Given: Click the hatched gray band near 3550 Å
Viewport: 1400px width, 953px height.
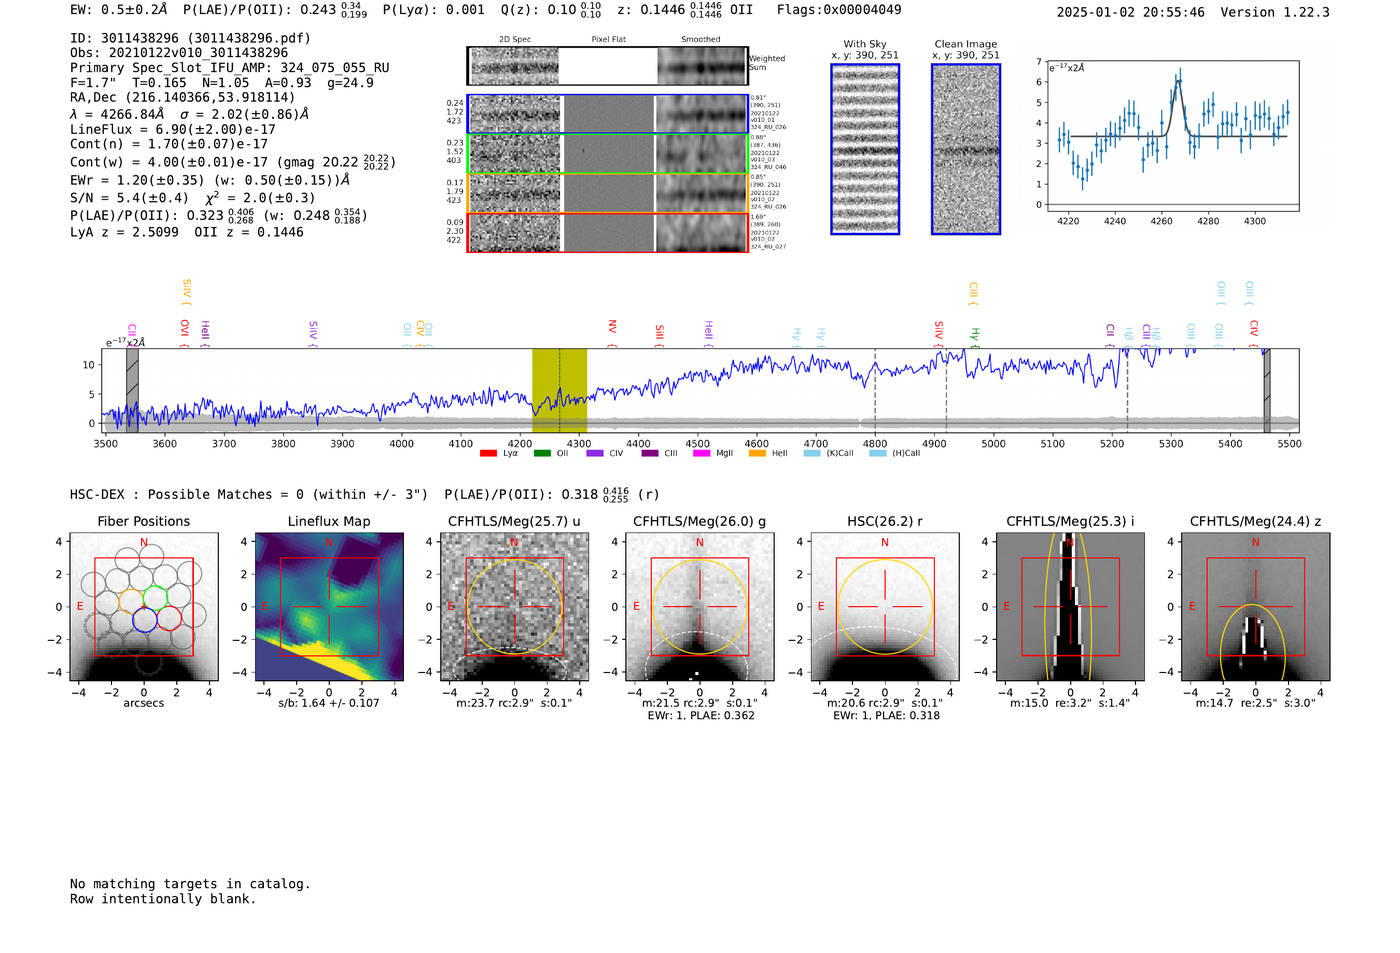Looking at the screenshot, I should click(x=132, y=390).
